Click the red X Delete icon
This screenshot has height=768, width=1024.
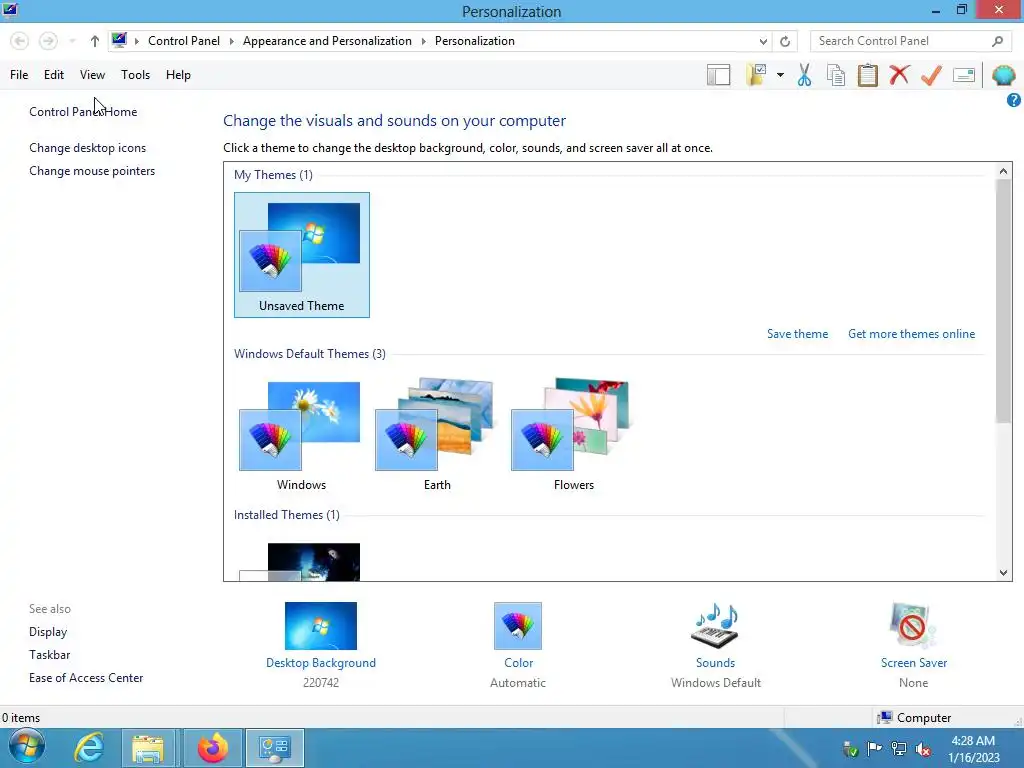coord(899,75)
